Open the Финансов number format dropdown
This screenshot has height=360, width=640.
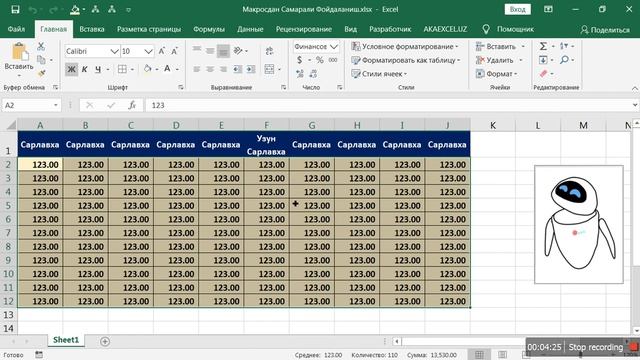(333, 47)
